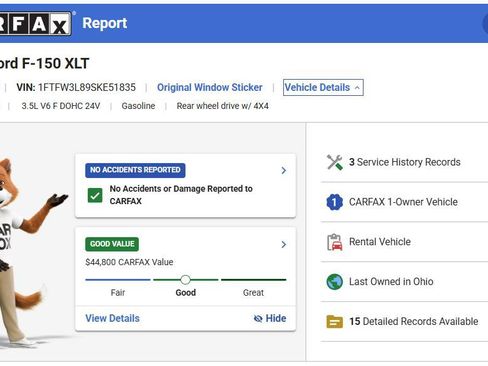
Task: Click the CARFAX logo in header
Action: [36, 24]
